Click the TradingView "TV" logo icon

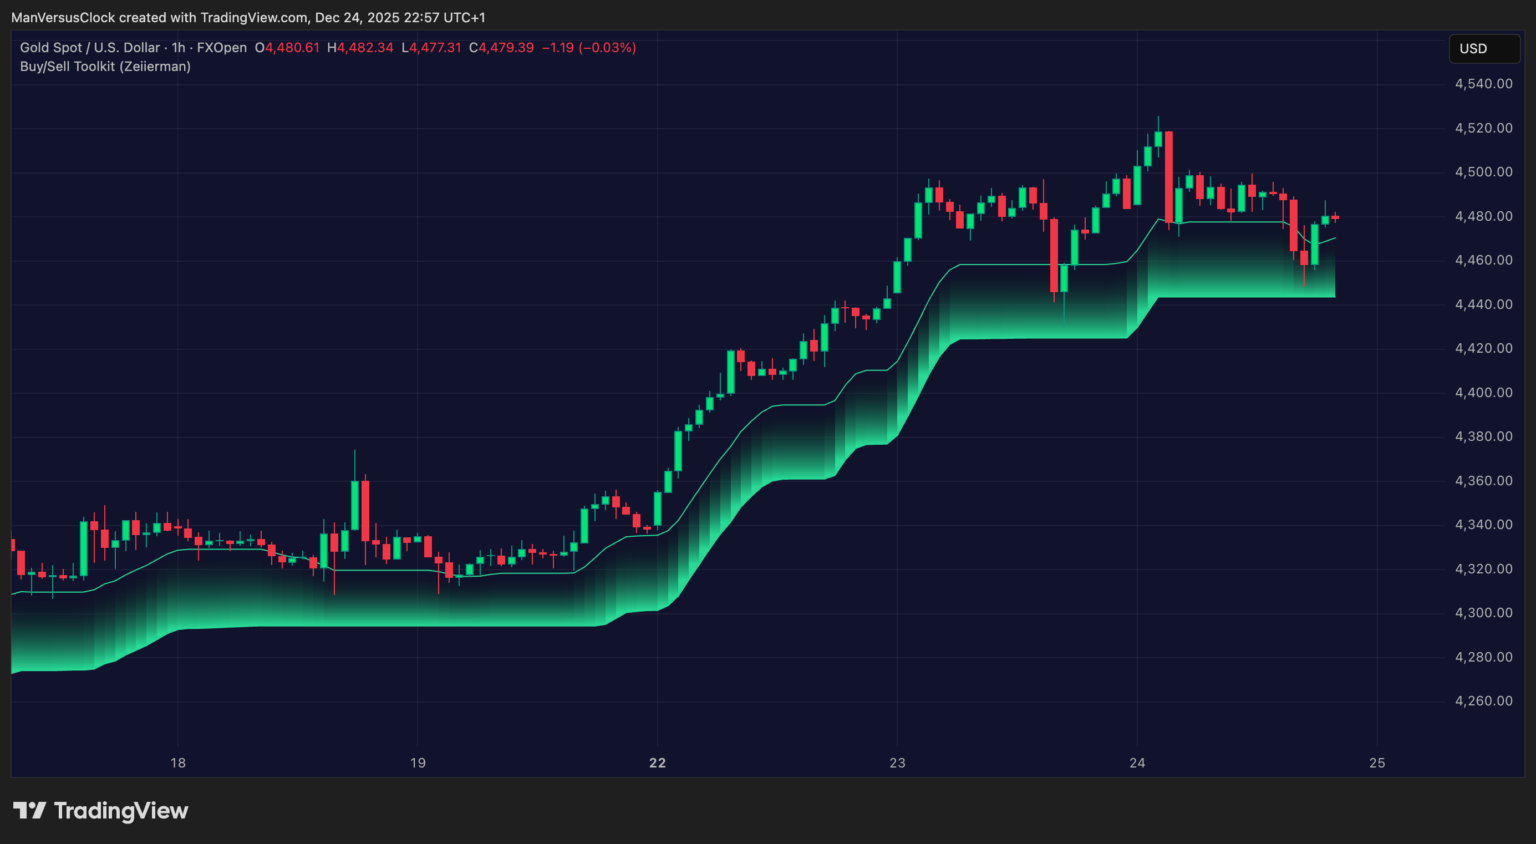(32, 811)
